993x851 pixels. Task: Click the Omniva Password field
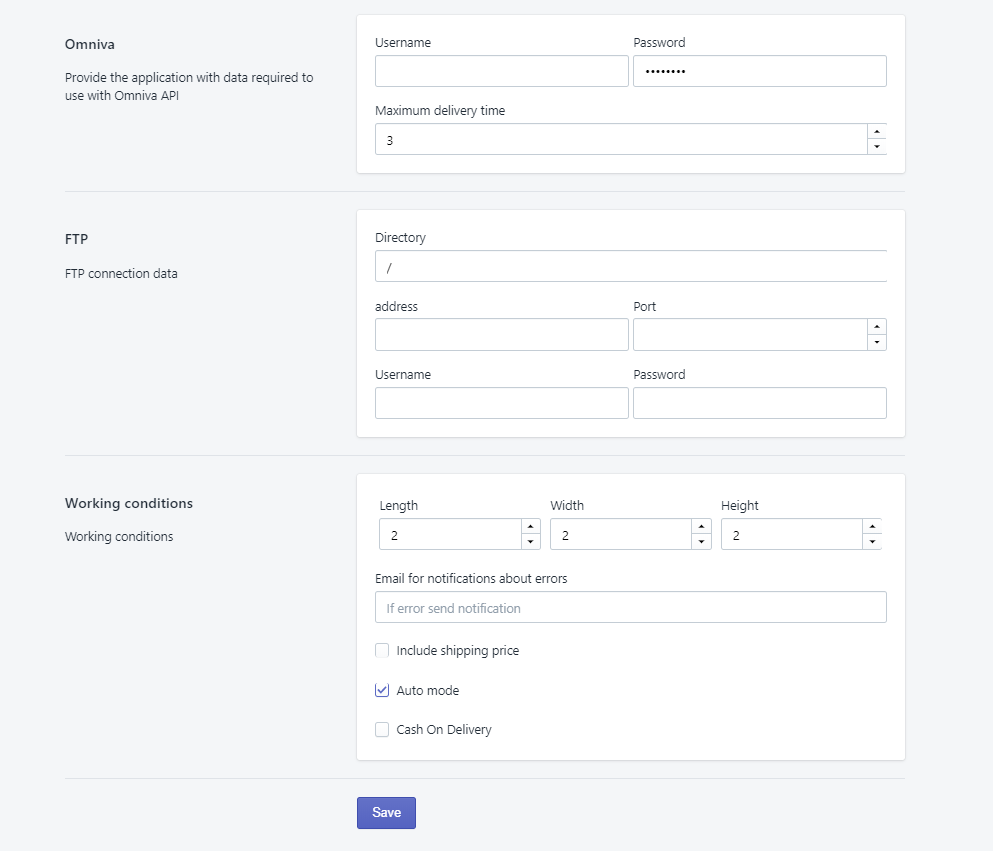pos(759,71)
